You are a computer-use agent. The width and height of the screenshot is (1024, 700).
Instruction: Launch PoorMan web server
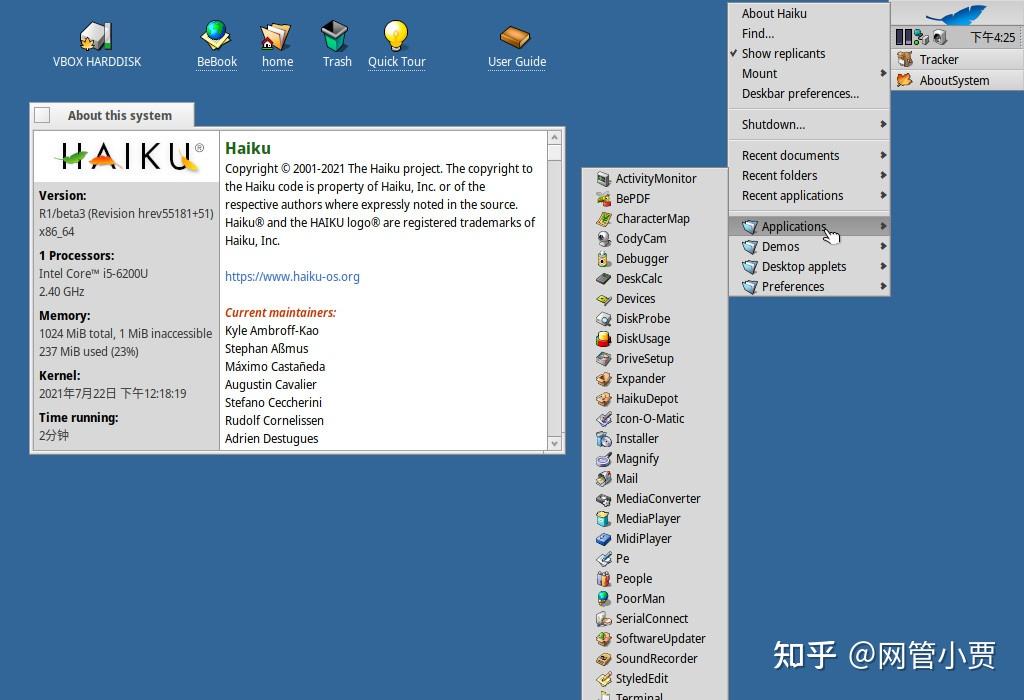[655, 599]
